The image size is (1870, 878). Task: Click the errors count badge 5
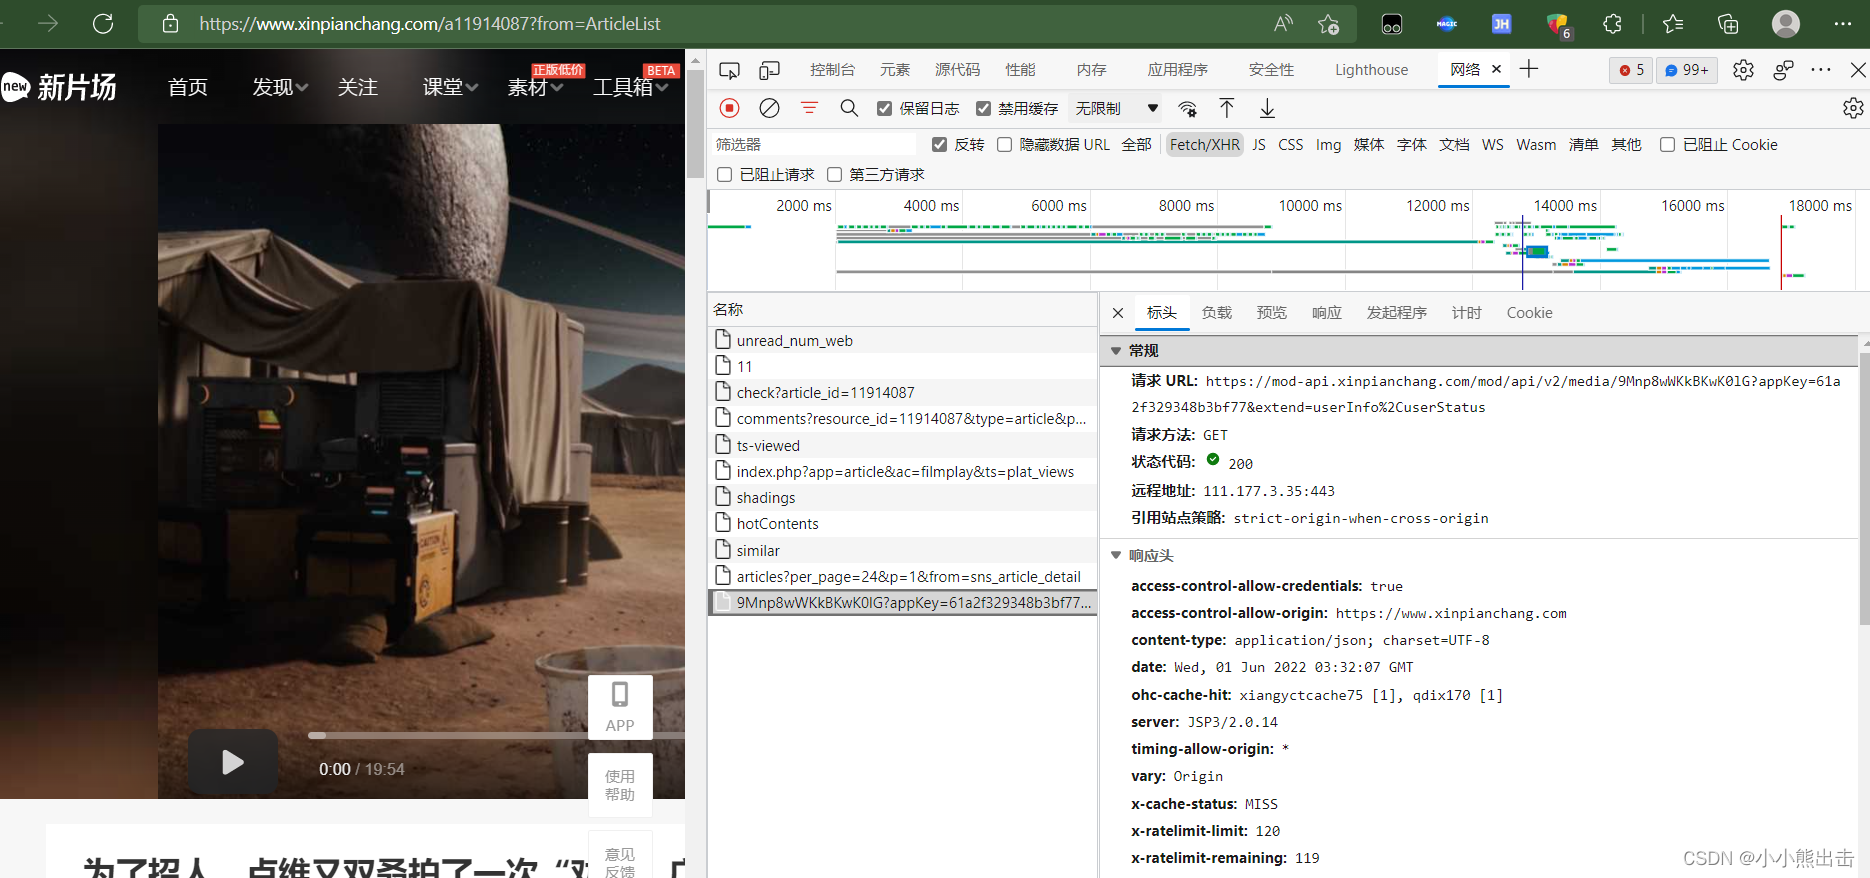(x=1631, y=70)
